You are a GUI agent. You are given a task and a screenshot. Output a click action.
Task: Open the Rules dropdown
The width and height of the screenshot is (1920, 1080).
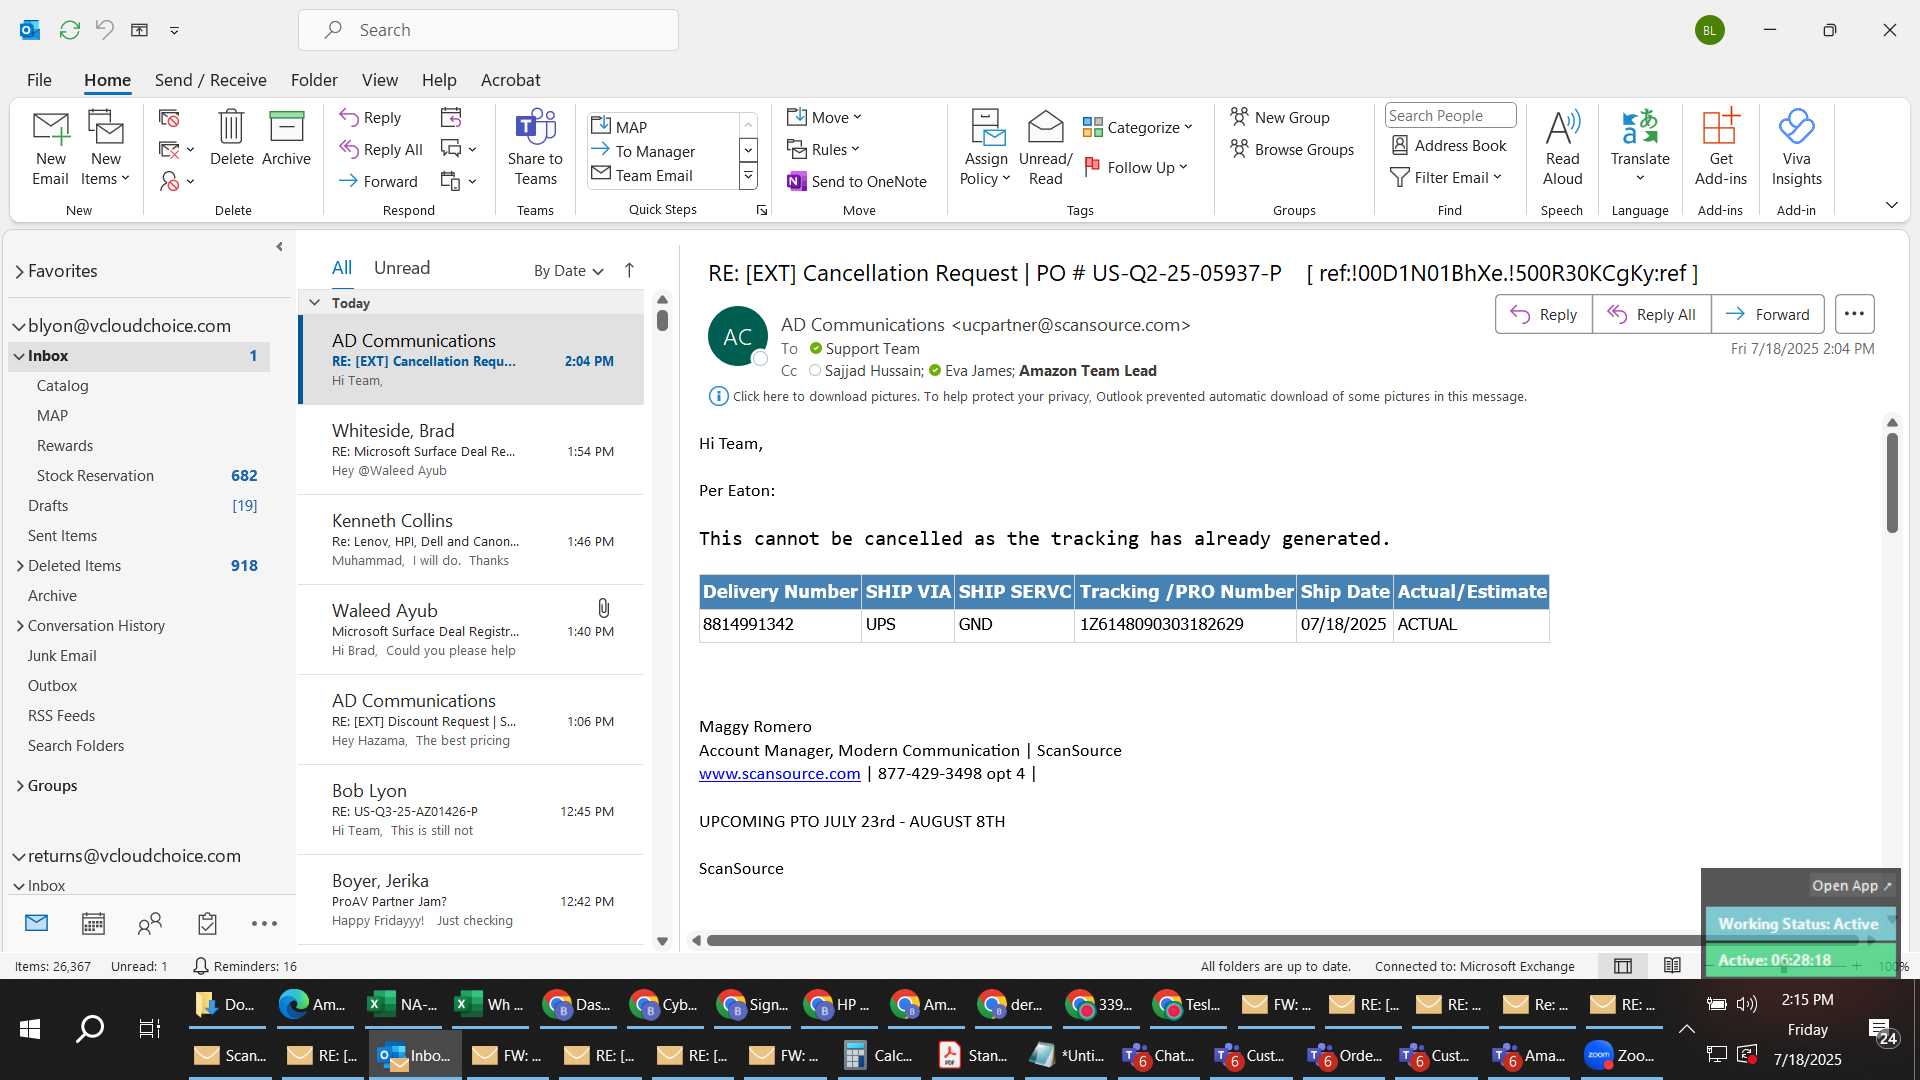coord(823,149)
